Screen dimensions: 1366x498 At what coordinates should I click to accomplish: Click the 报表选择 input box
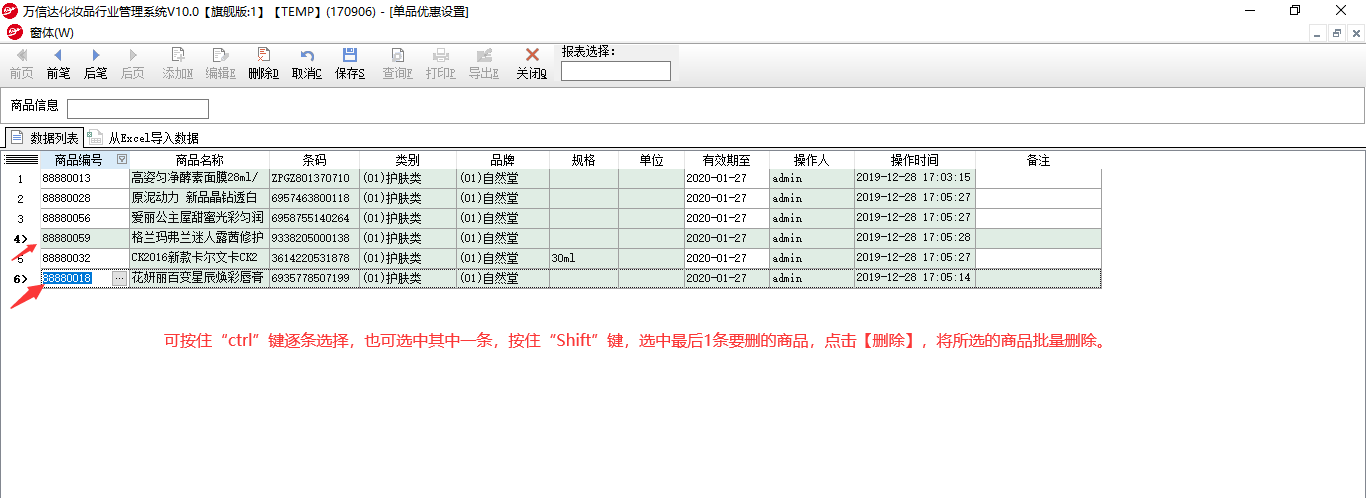(616, 71)
